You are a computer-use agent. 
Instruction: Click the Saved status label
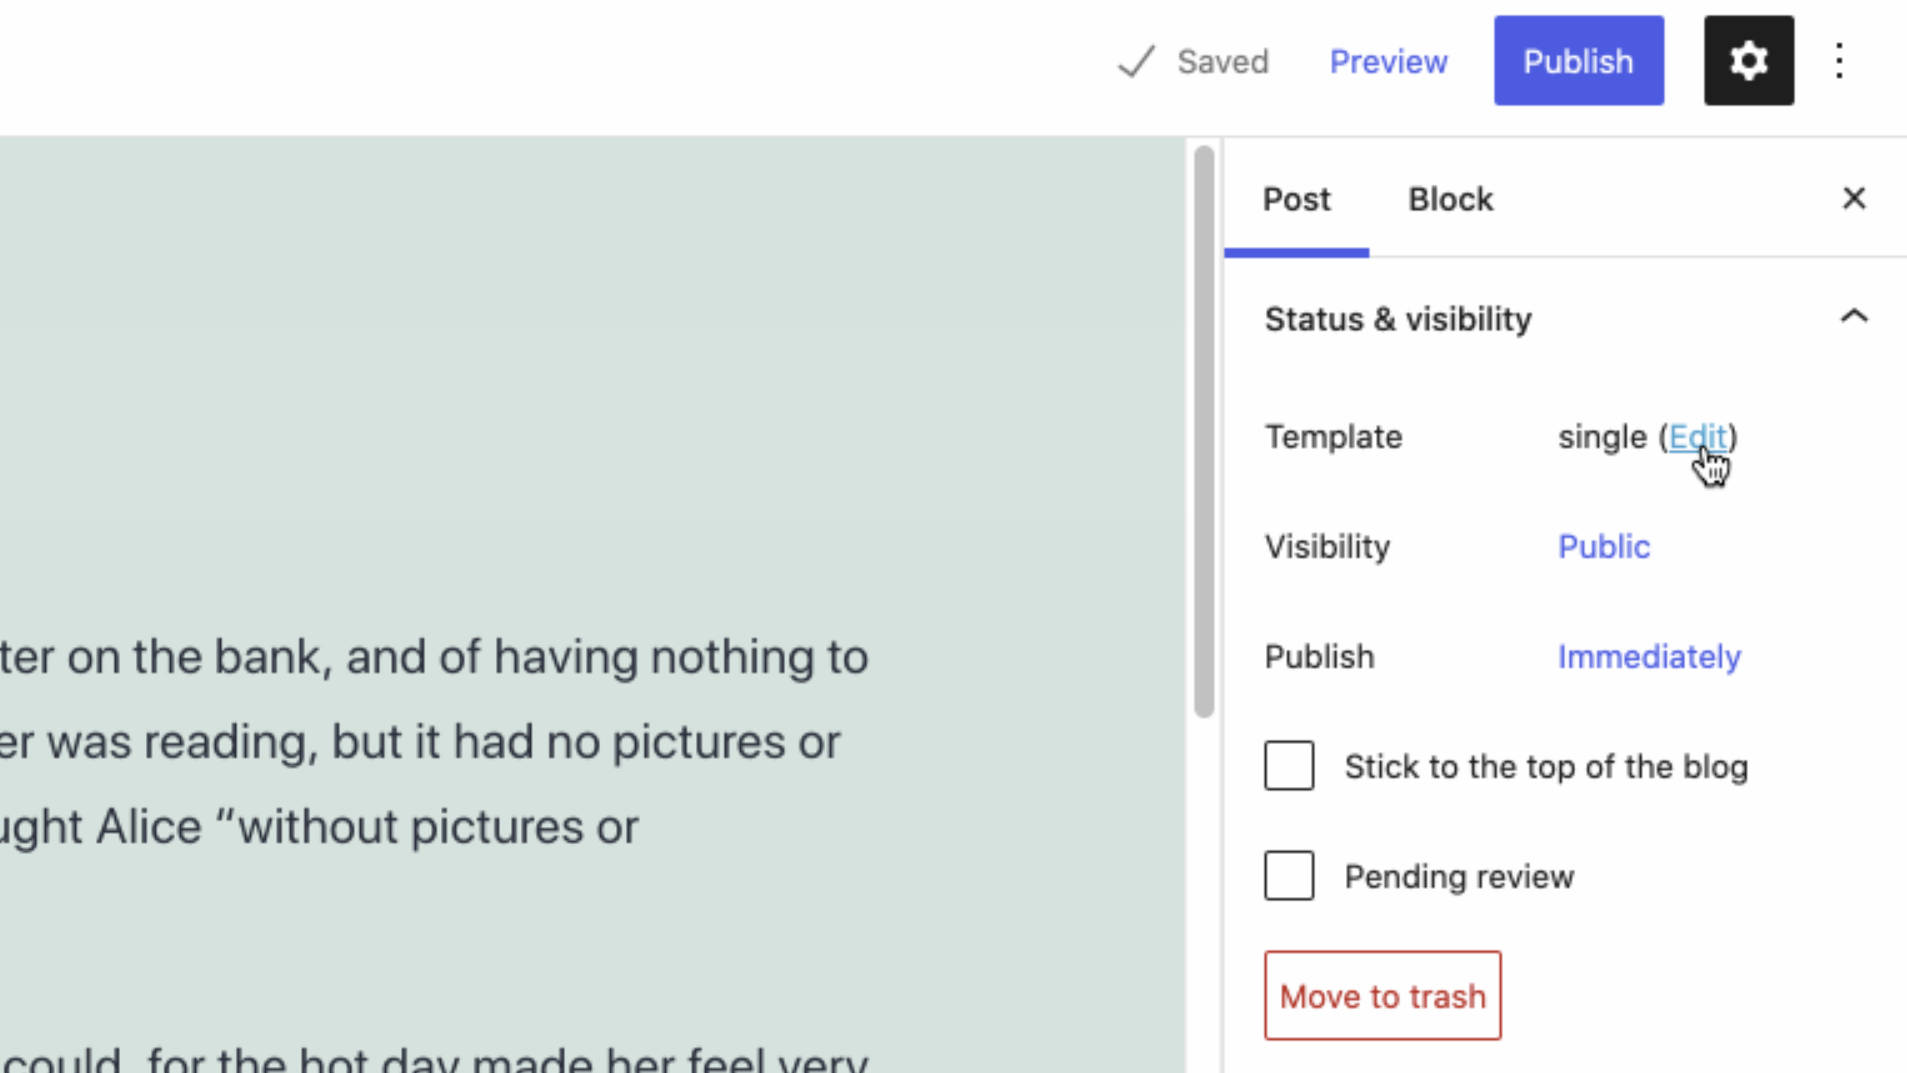coord(1223,60)
